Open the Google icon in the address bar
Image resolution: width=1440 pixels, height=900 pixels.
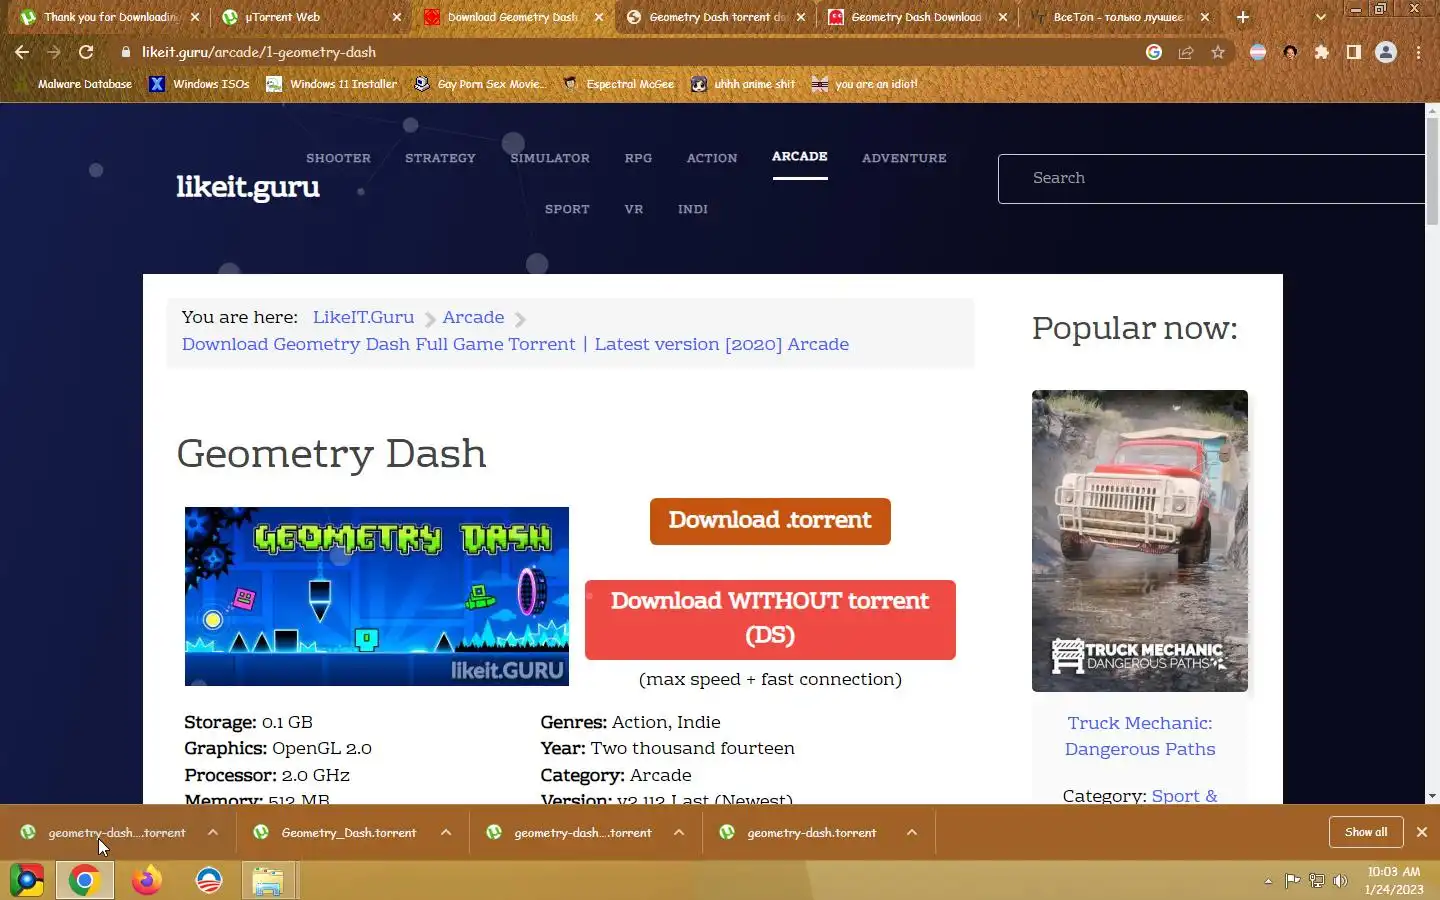tap(1154, 52)
